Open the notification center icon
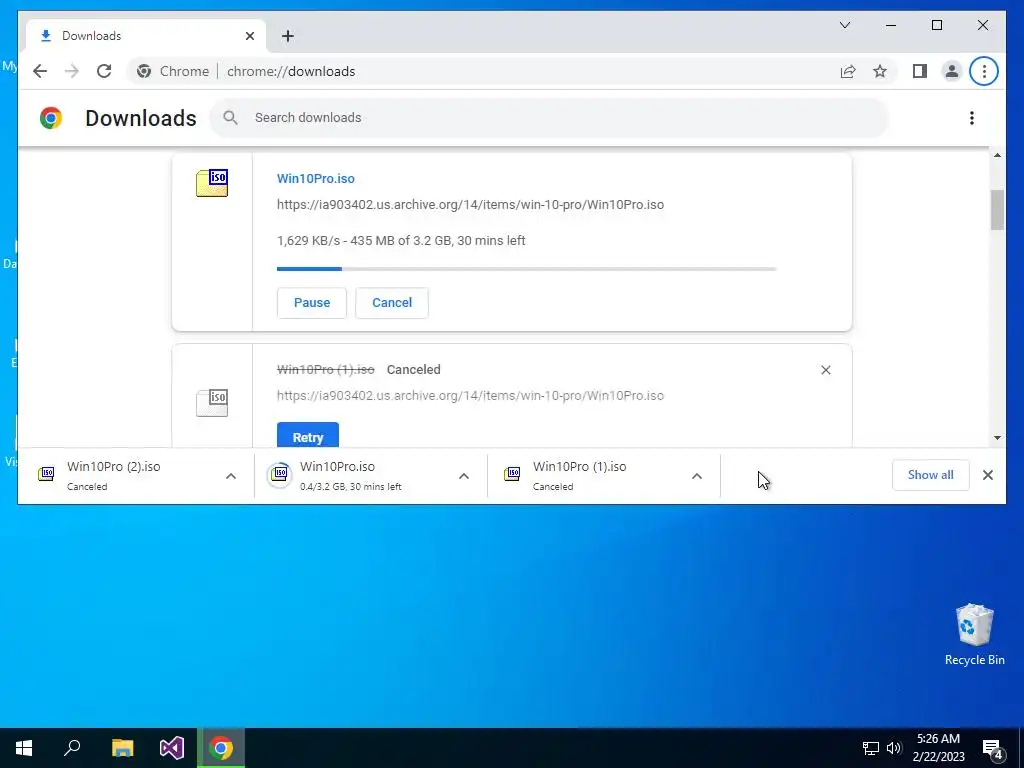This screenshot has height=768, width=1024. pos(993,749)
